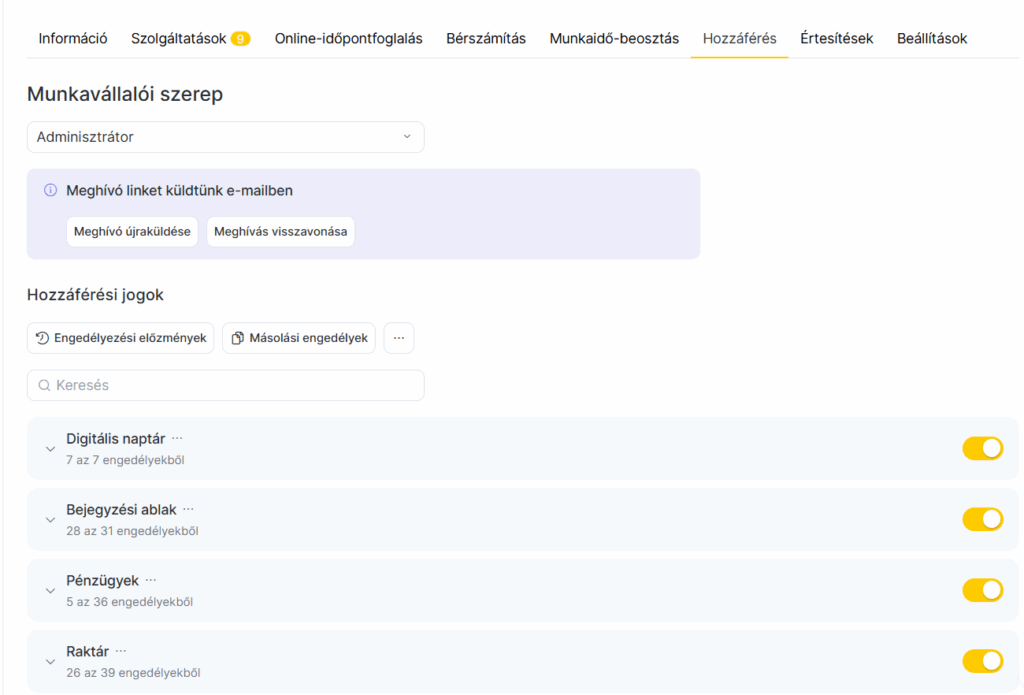1024x695 pixels.
Task: Click the yellow 9 badge on Szolgáltatások
Action: (x=240, y=39)
